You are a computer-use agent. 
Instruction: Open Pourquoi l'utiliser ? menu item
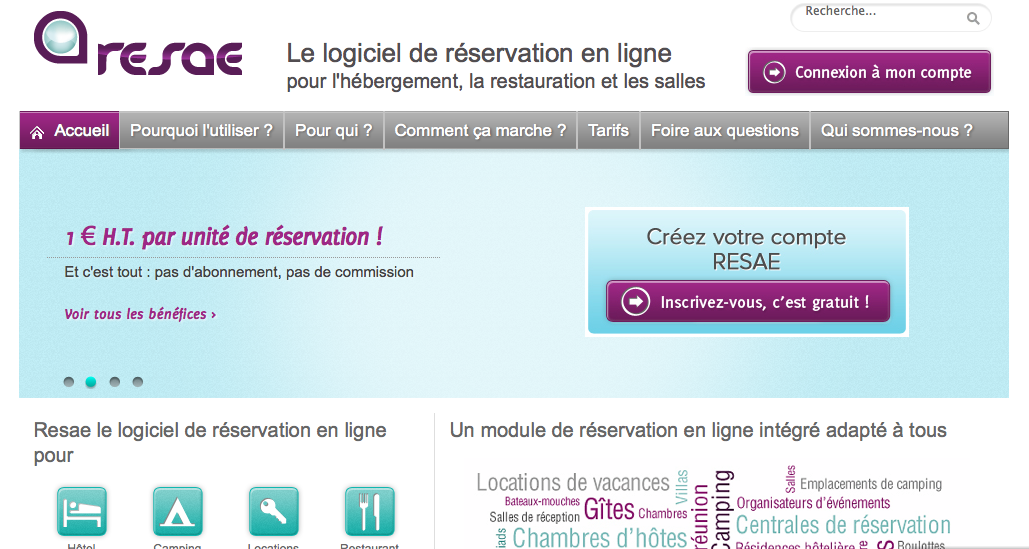(x=201, y=131)
